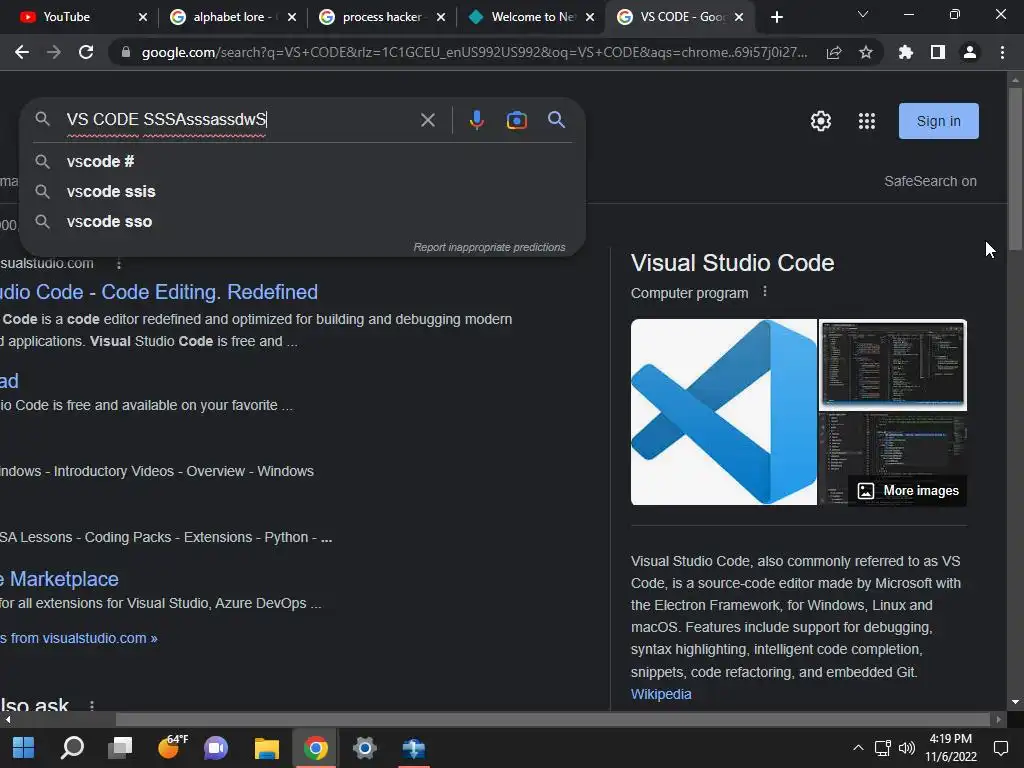Go back to the previous page

tap(22, 52)
